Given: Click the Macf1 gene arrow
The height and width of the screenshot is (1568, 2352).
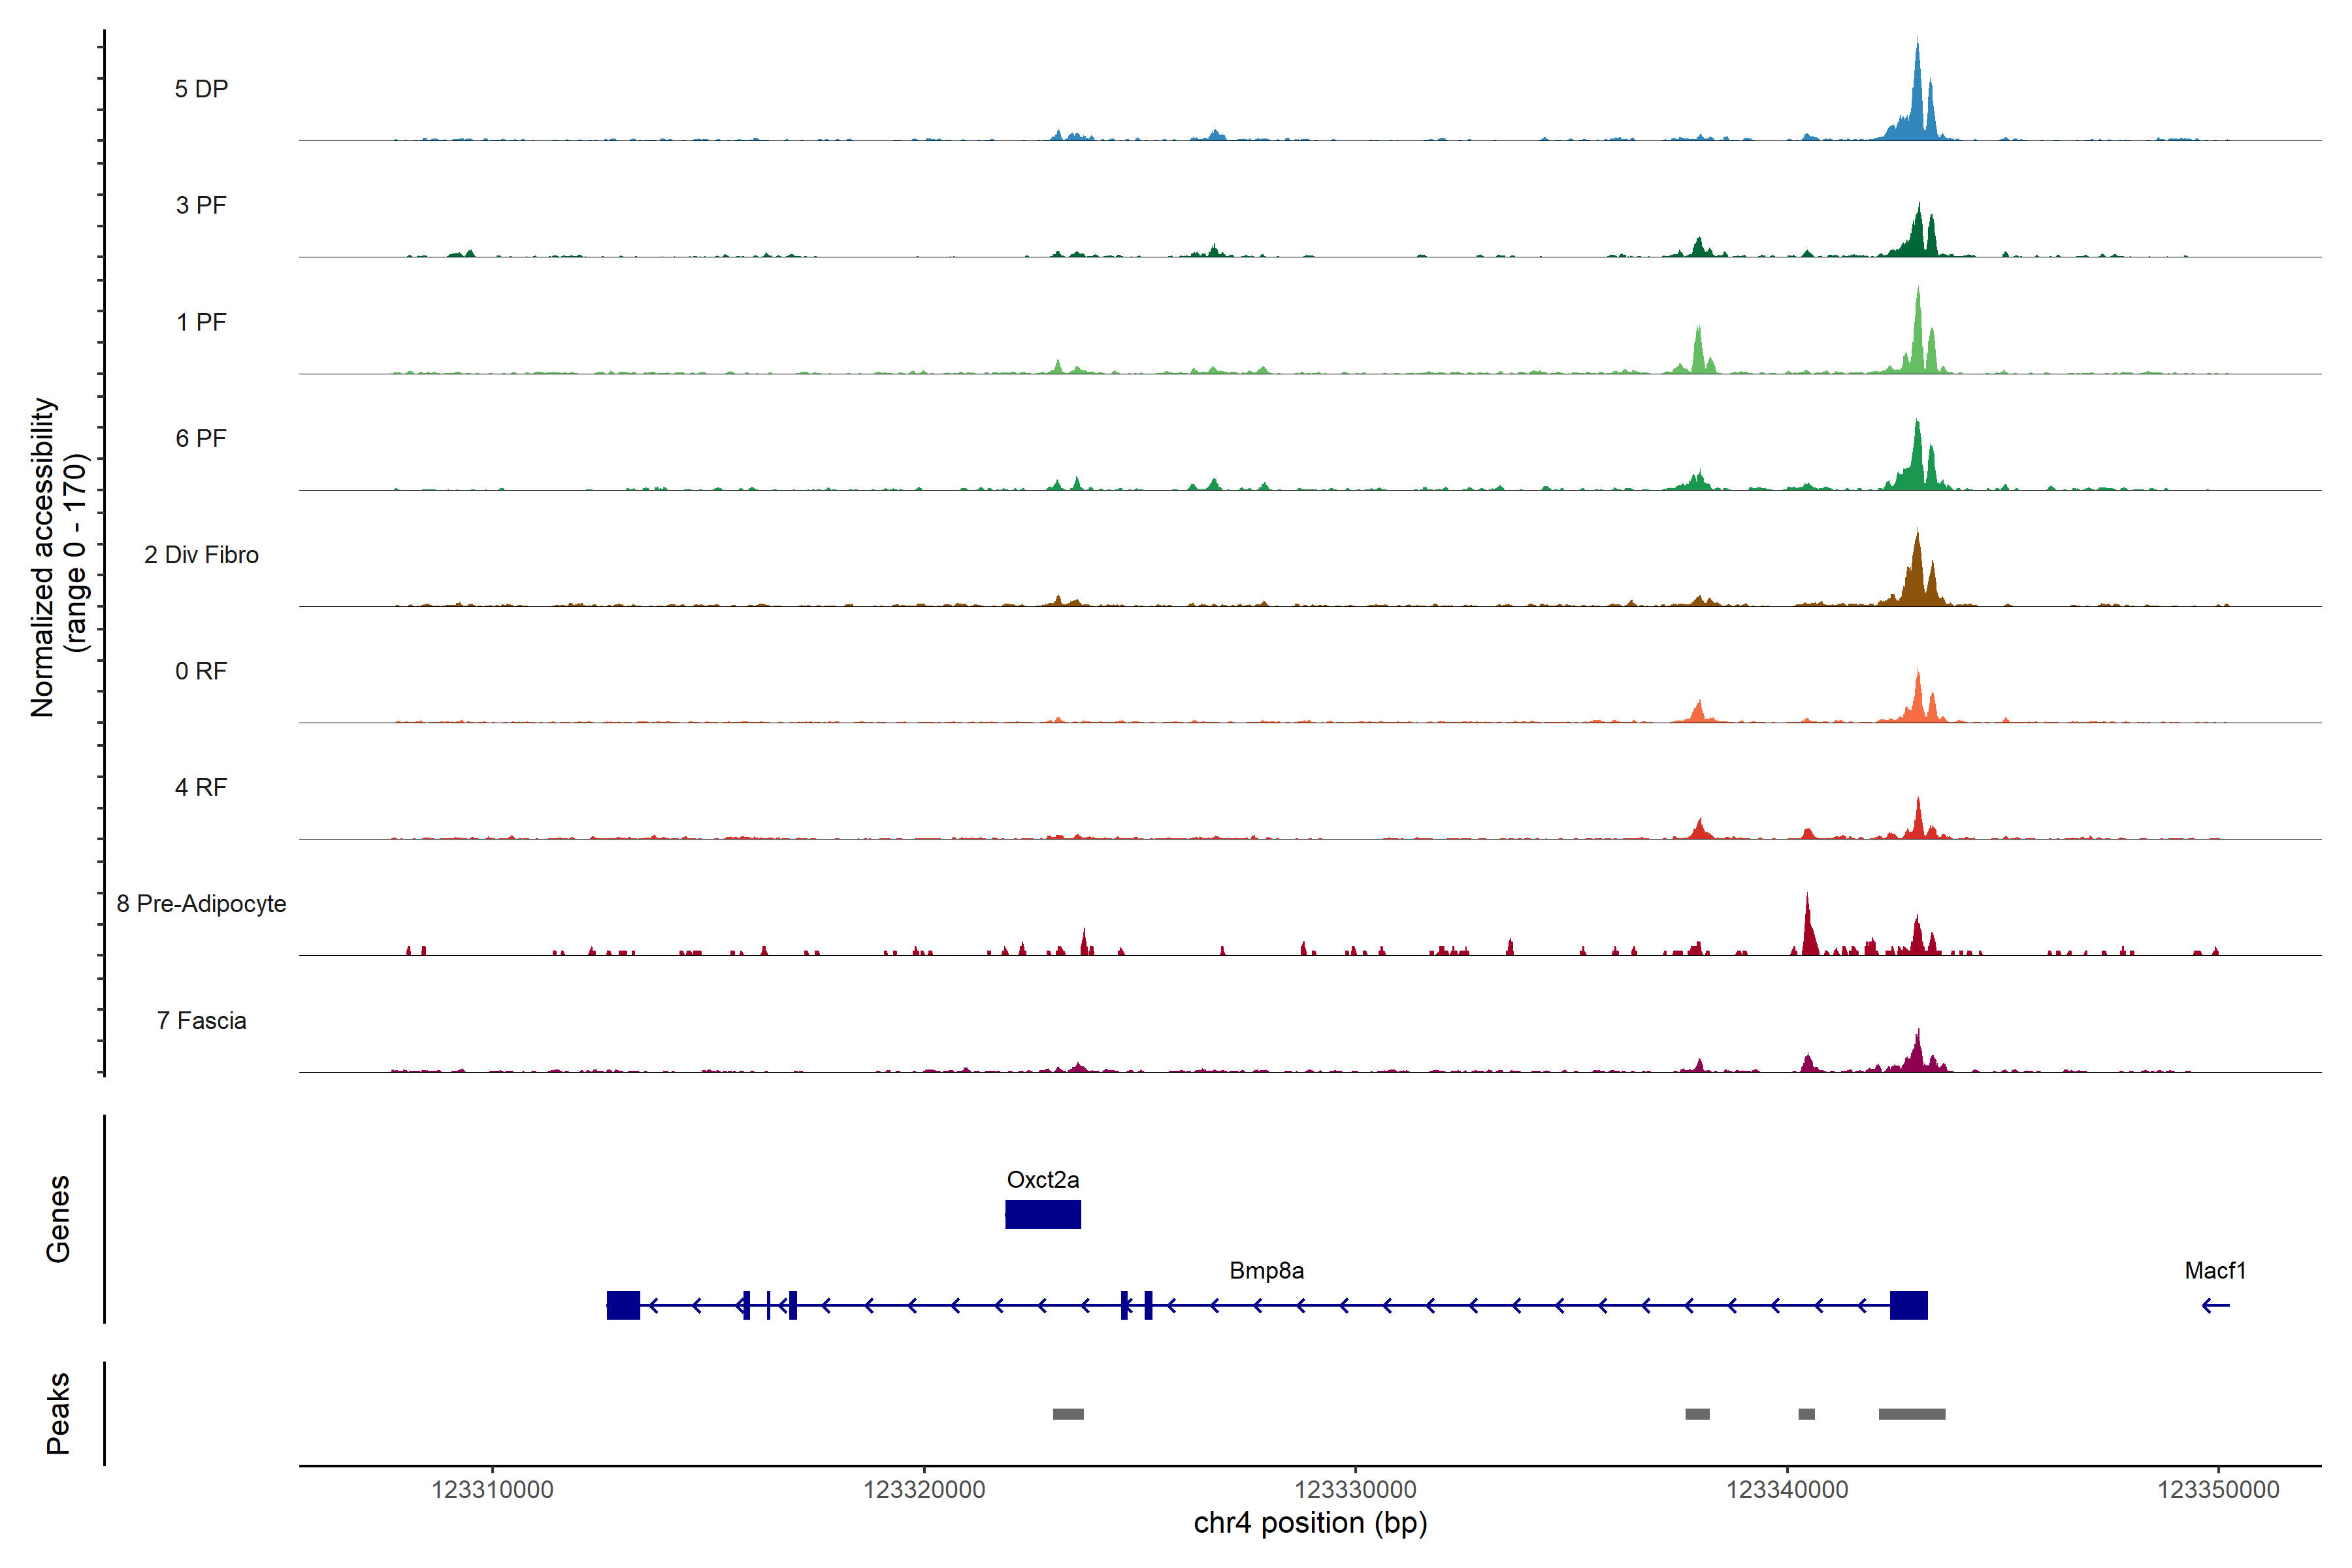Looking at the screenshot, I should 2215,1305.
